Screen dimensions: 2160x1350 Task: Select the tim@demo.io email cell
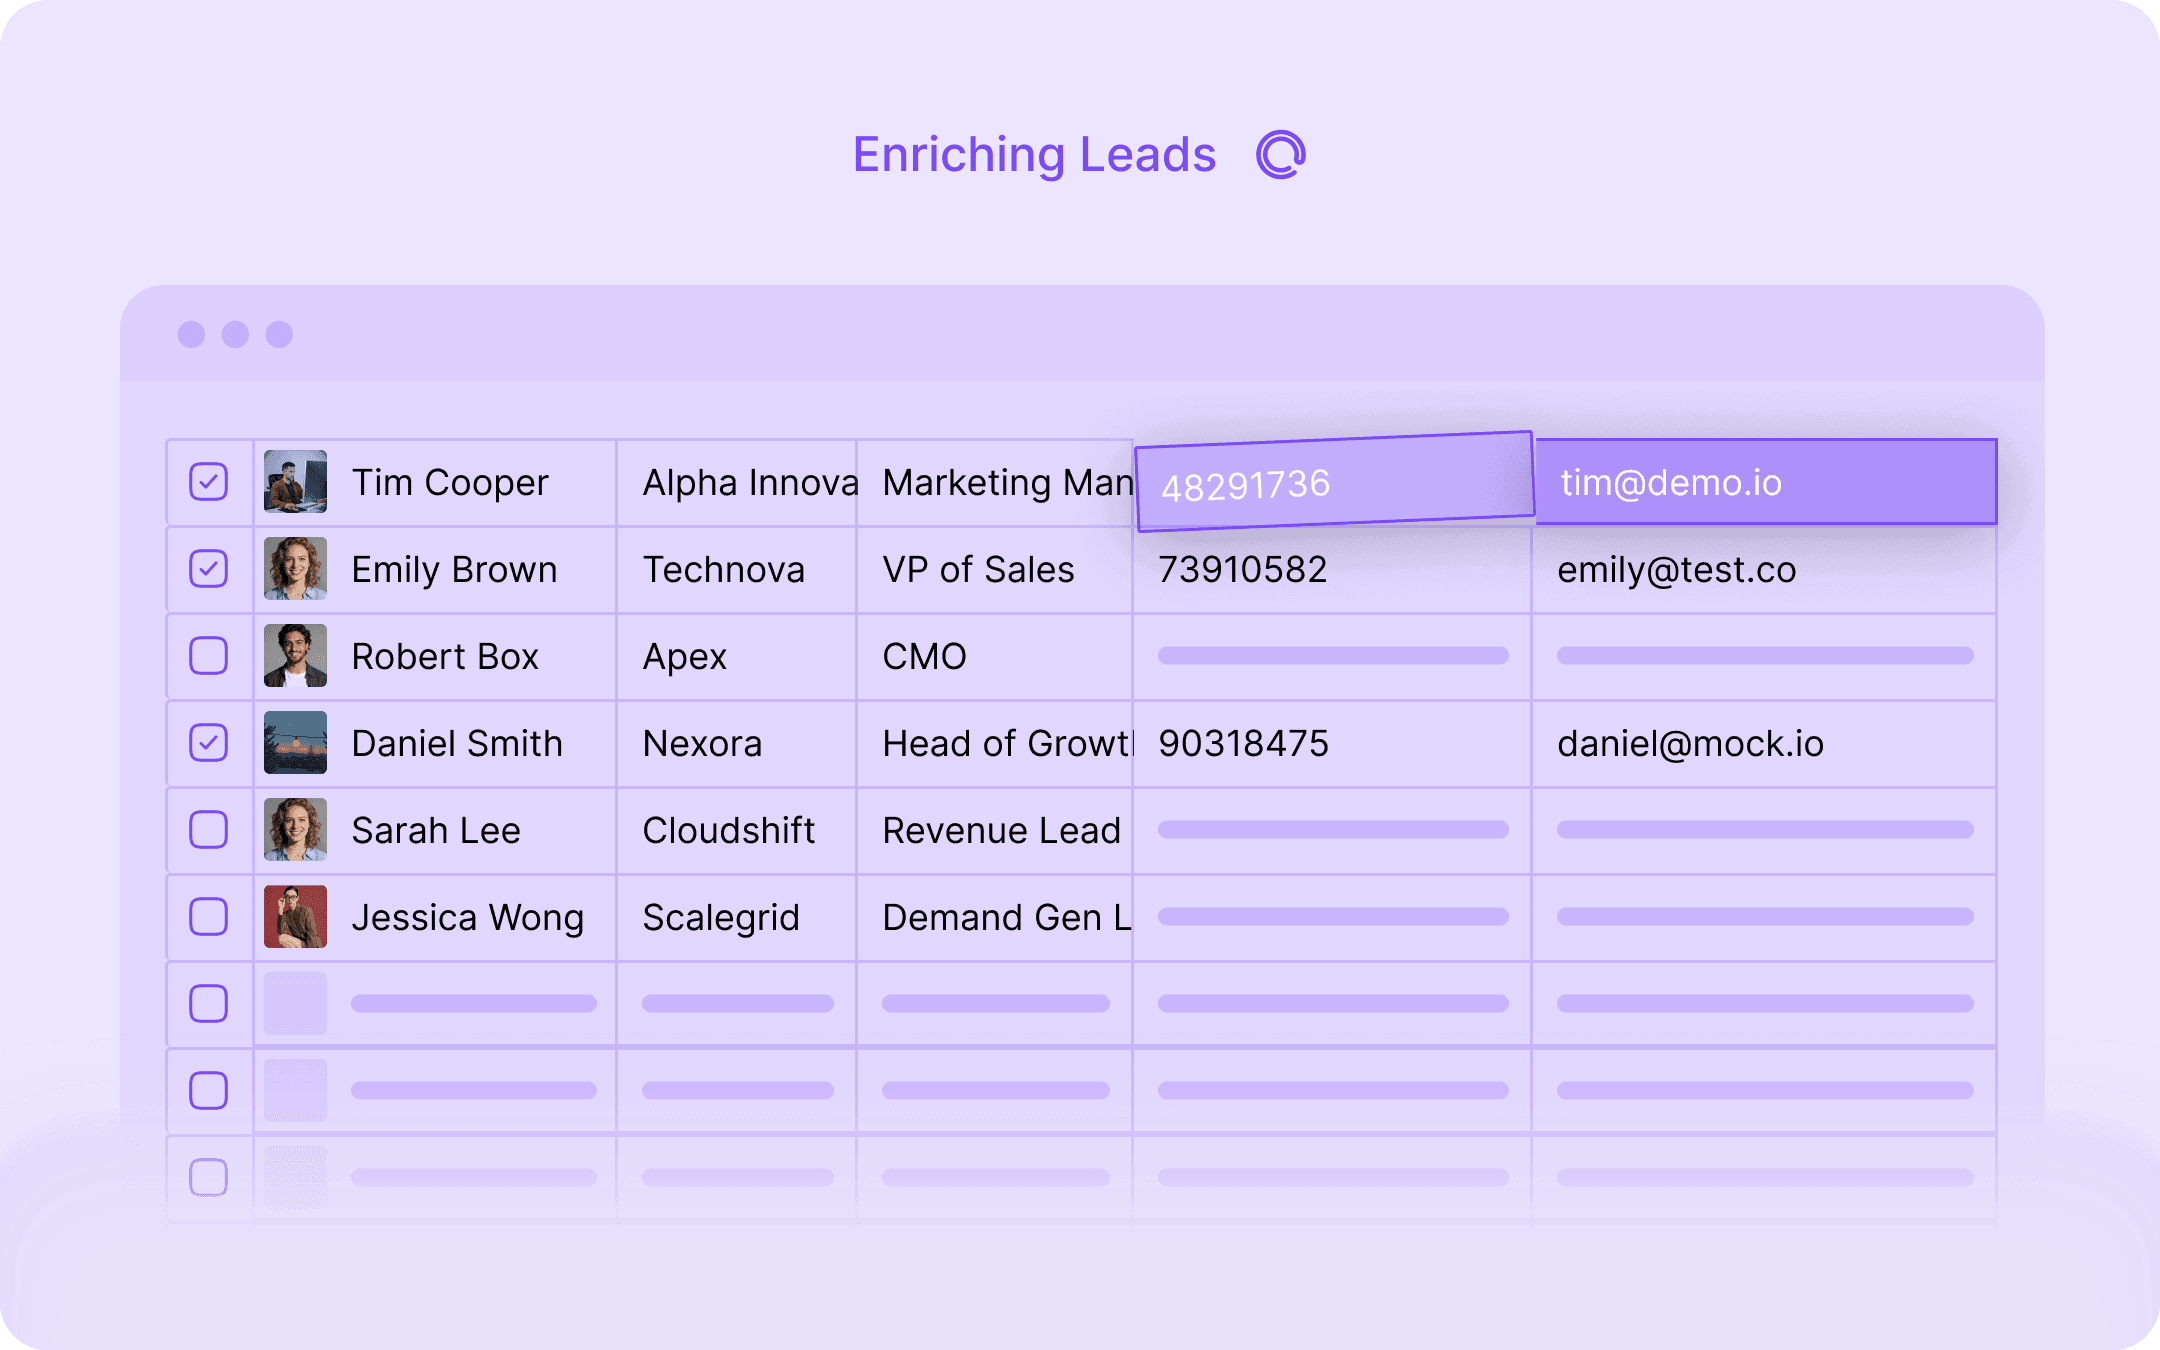tap(1765, 483)
